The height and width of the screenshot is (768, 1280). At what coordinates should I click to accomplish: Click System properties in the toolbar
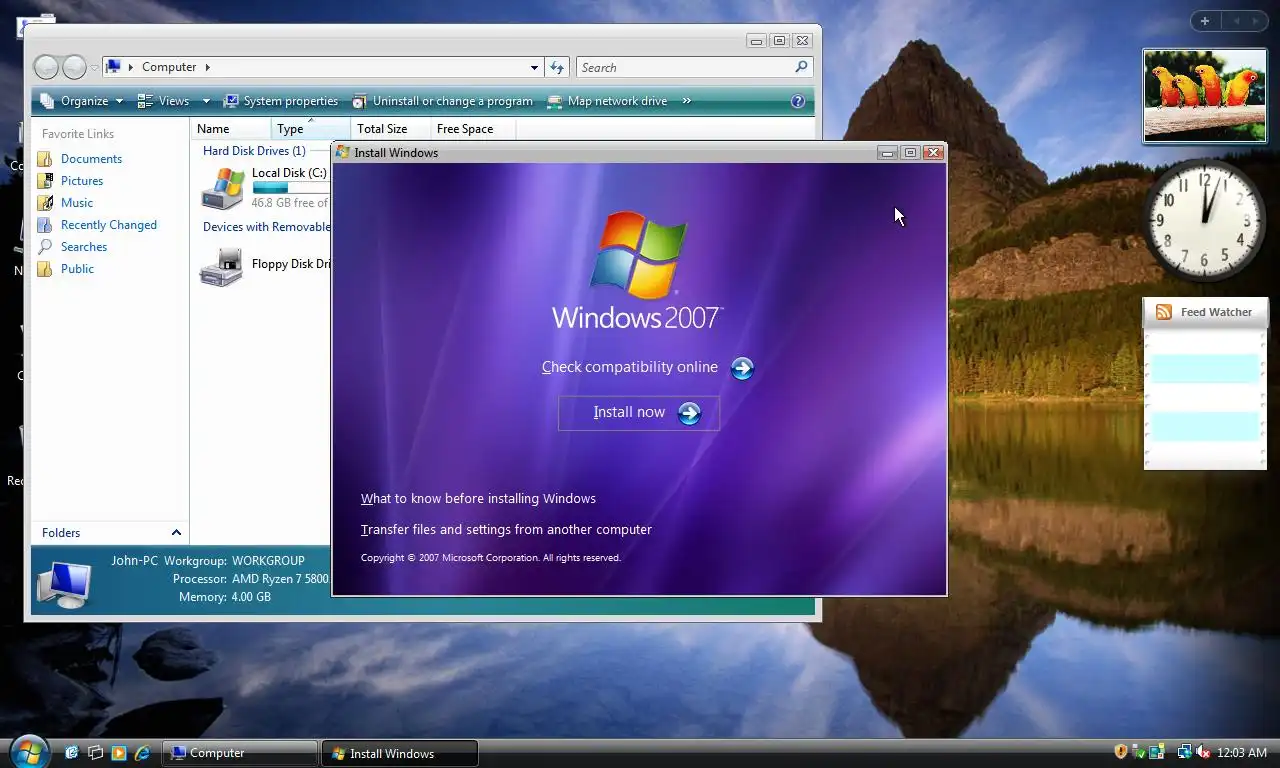(281, 101)
